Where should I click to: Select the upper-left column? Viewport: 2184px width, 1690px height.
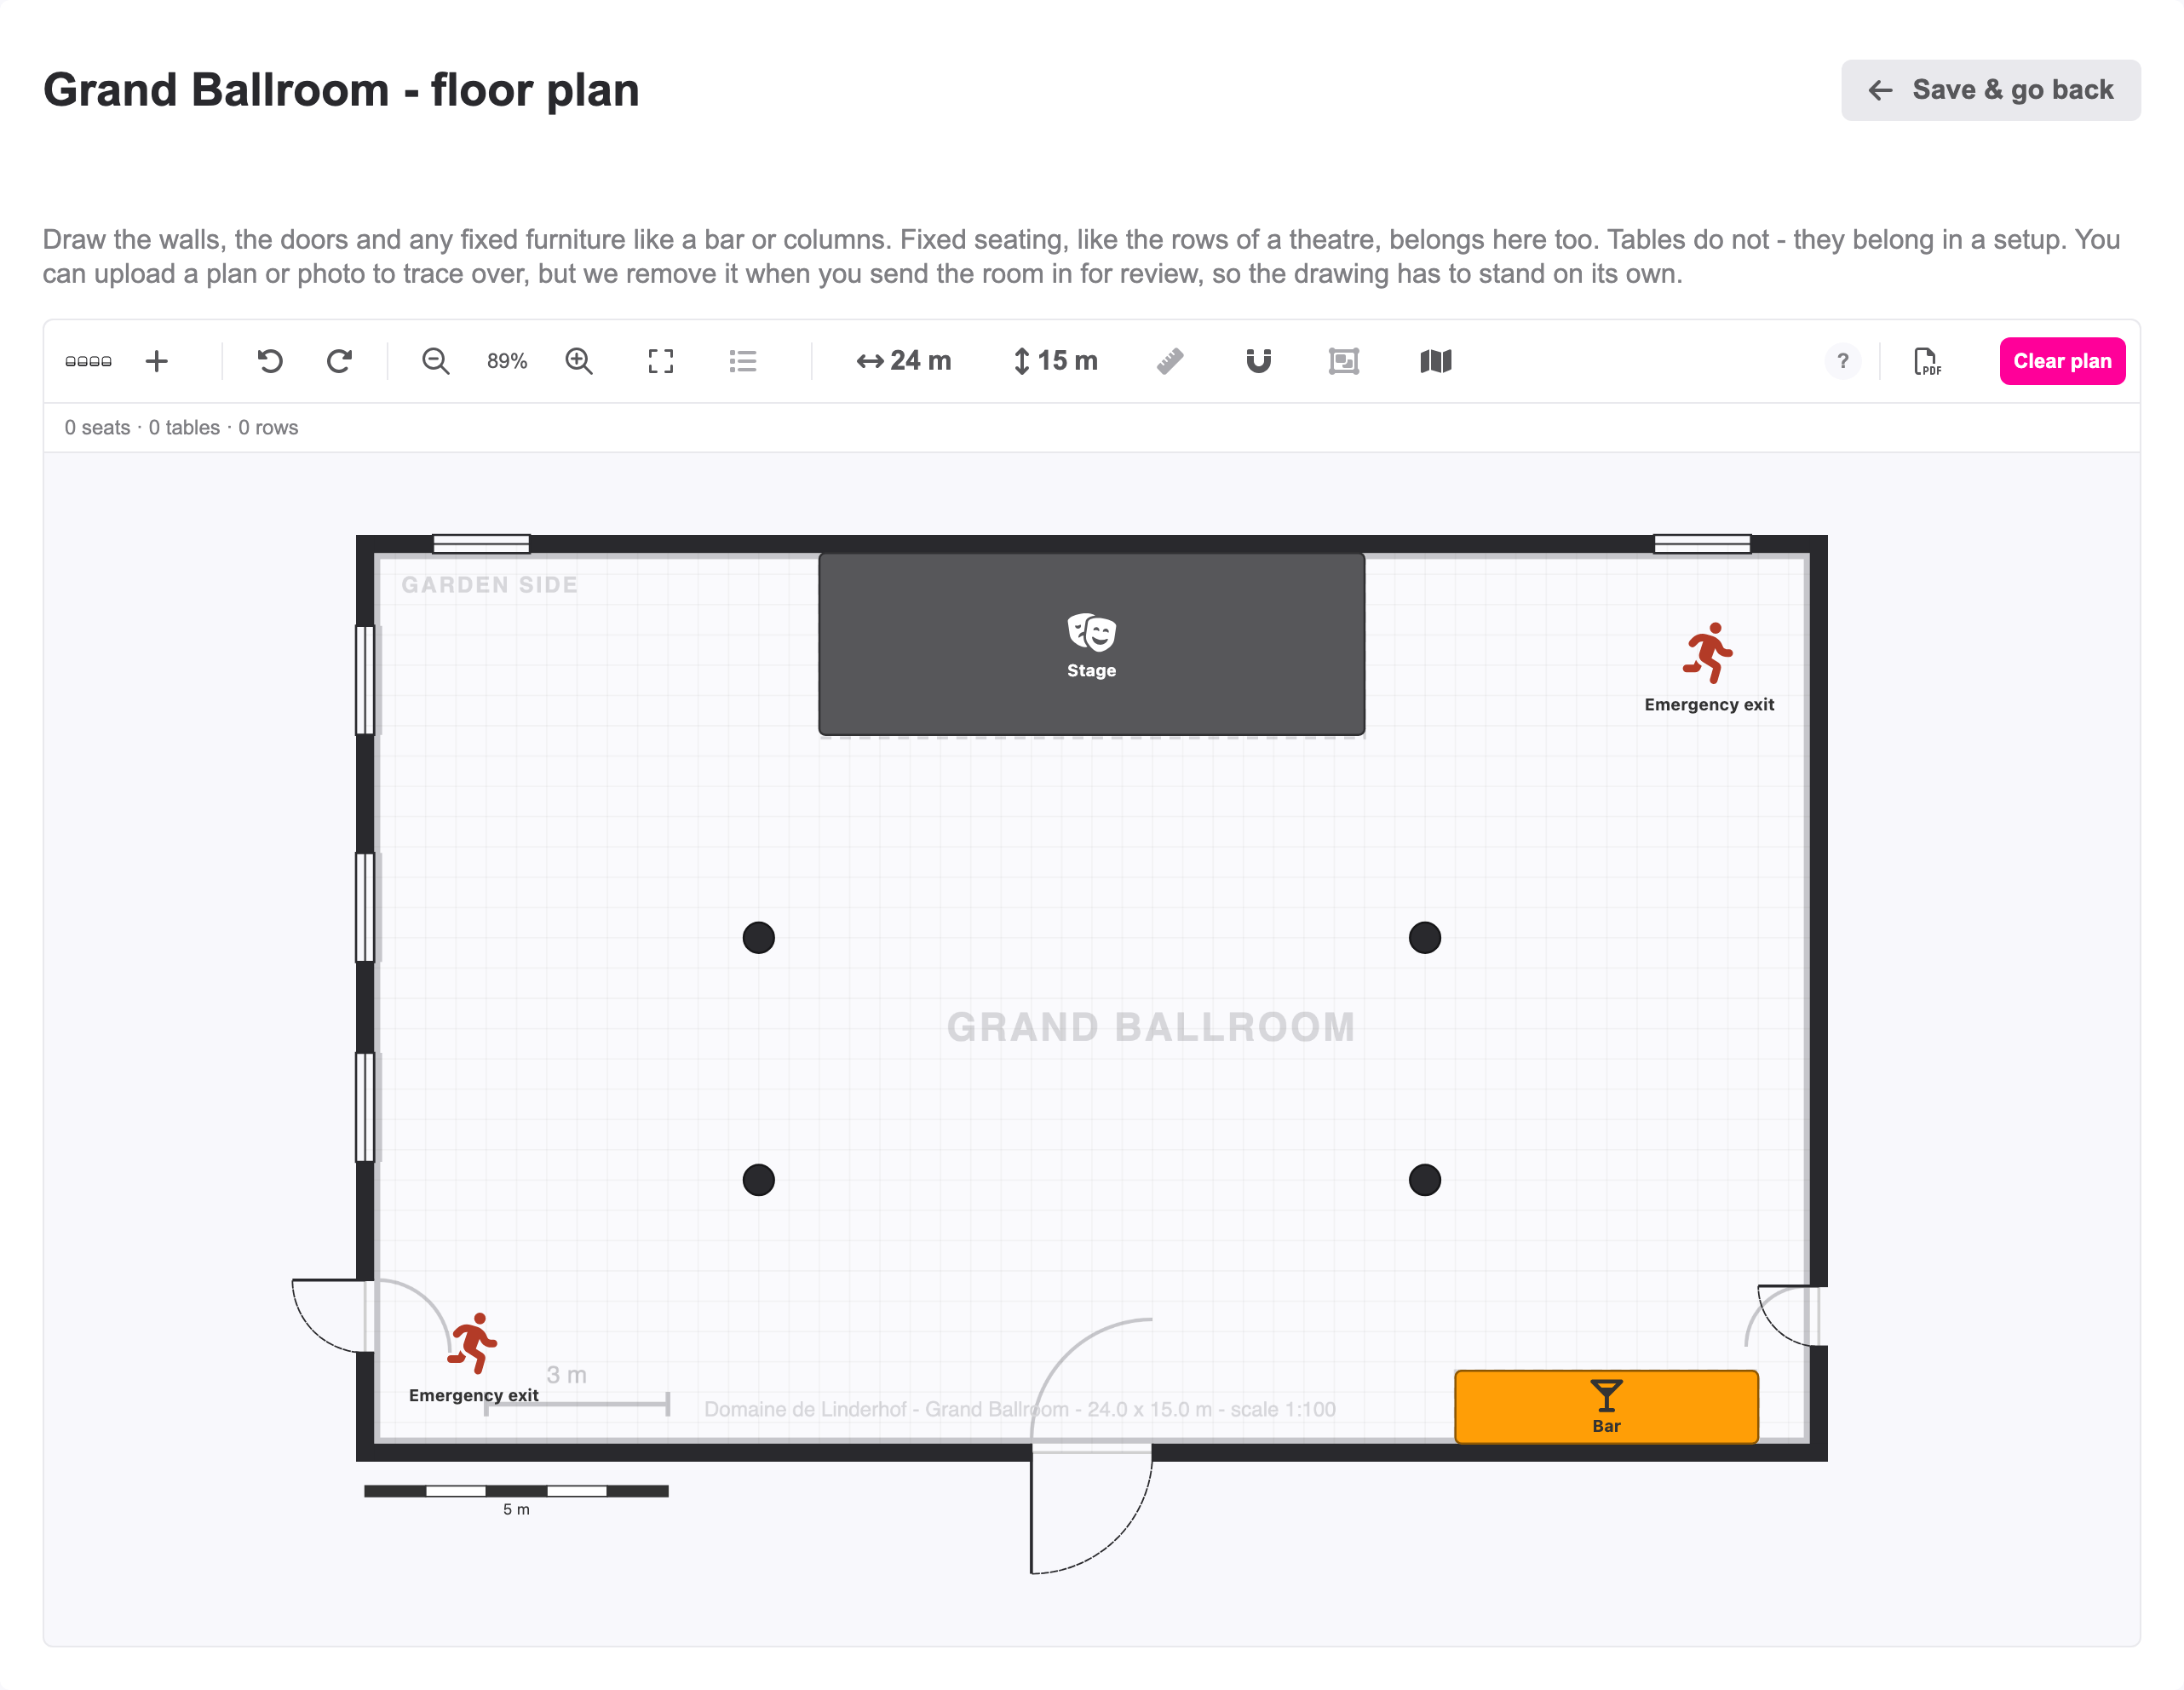tap(759, 938)
